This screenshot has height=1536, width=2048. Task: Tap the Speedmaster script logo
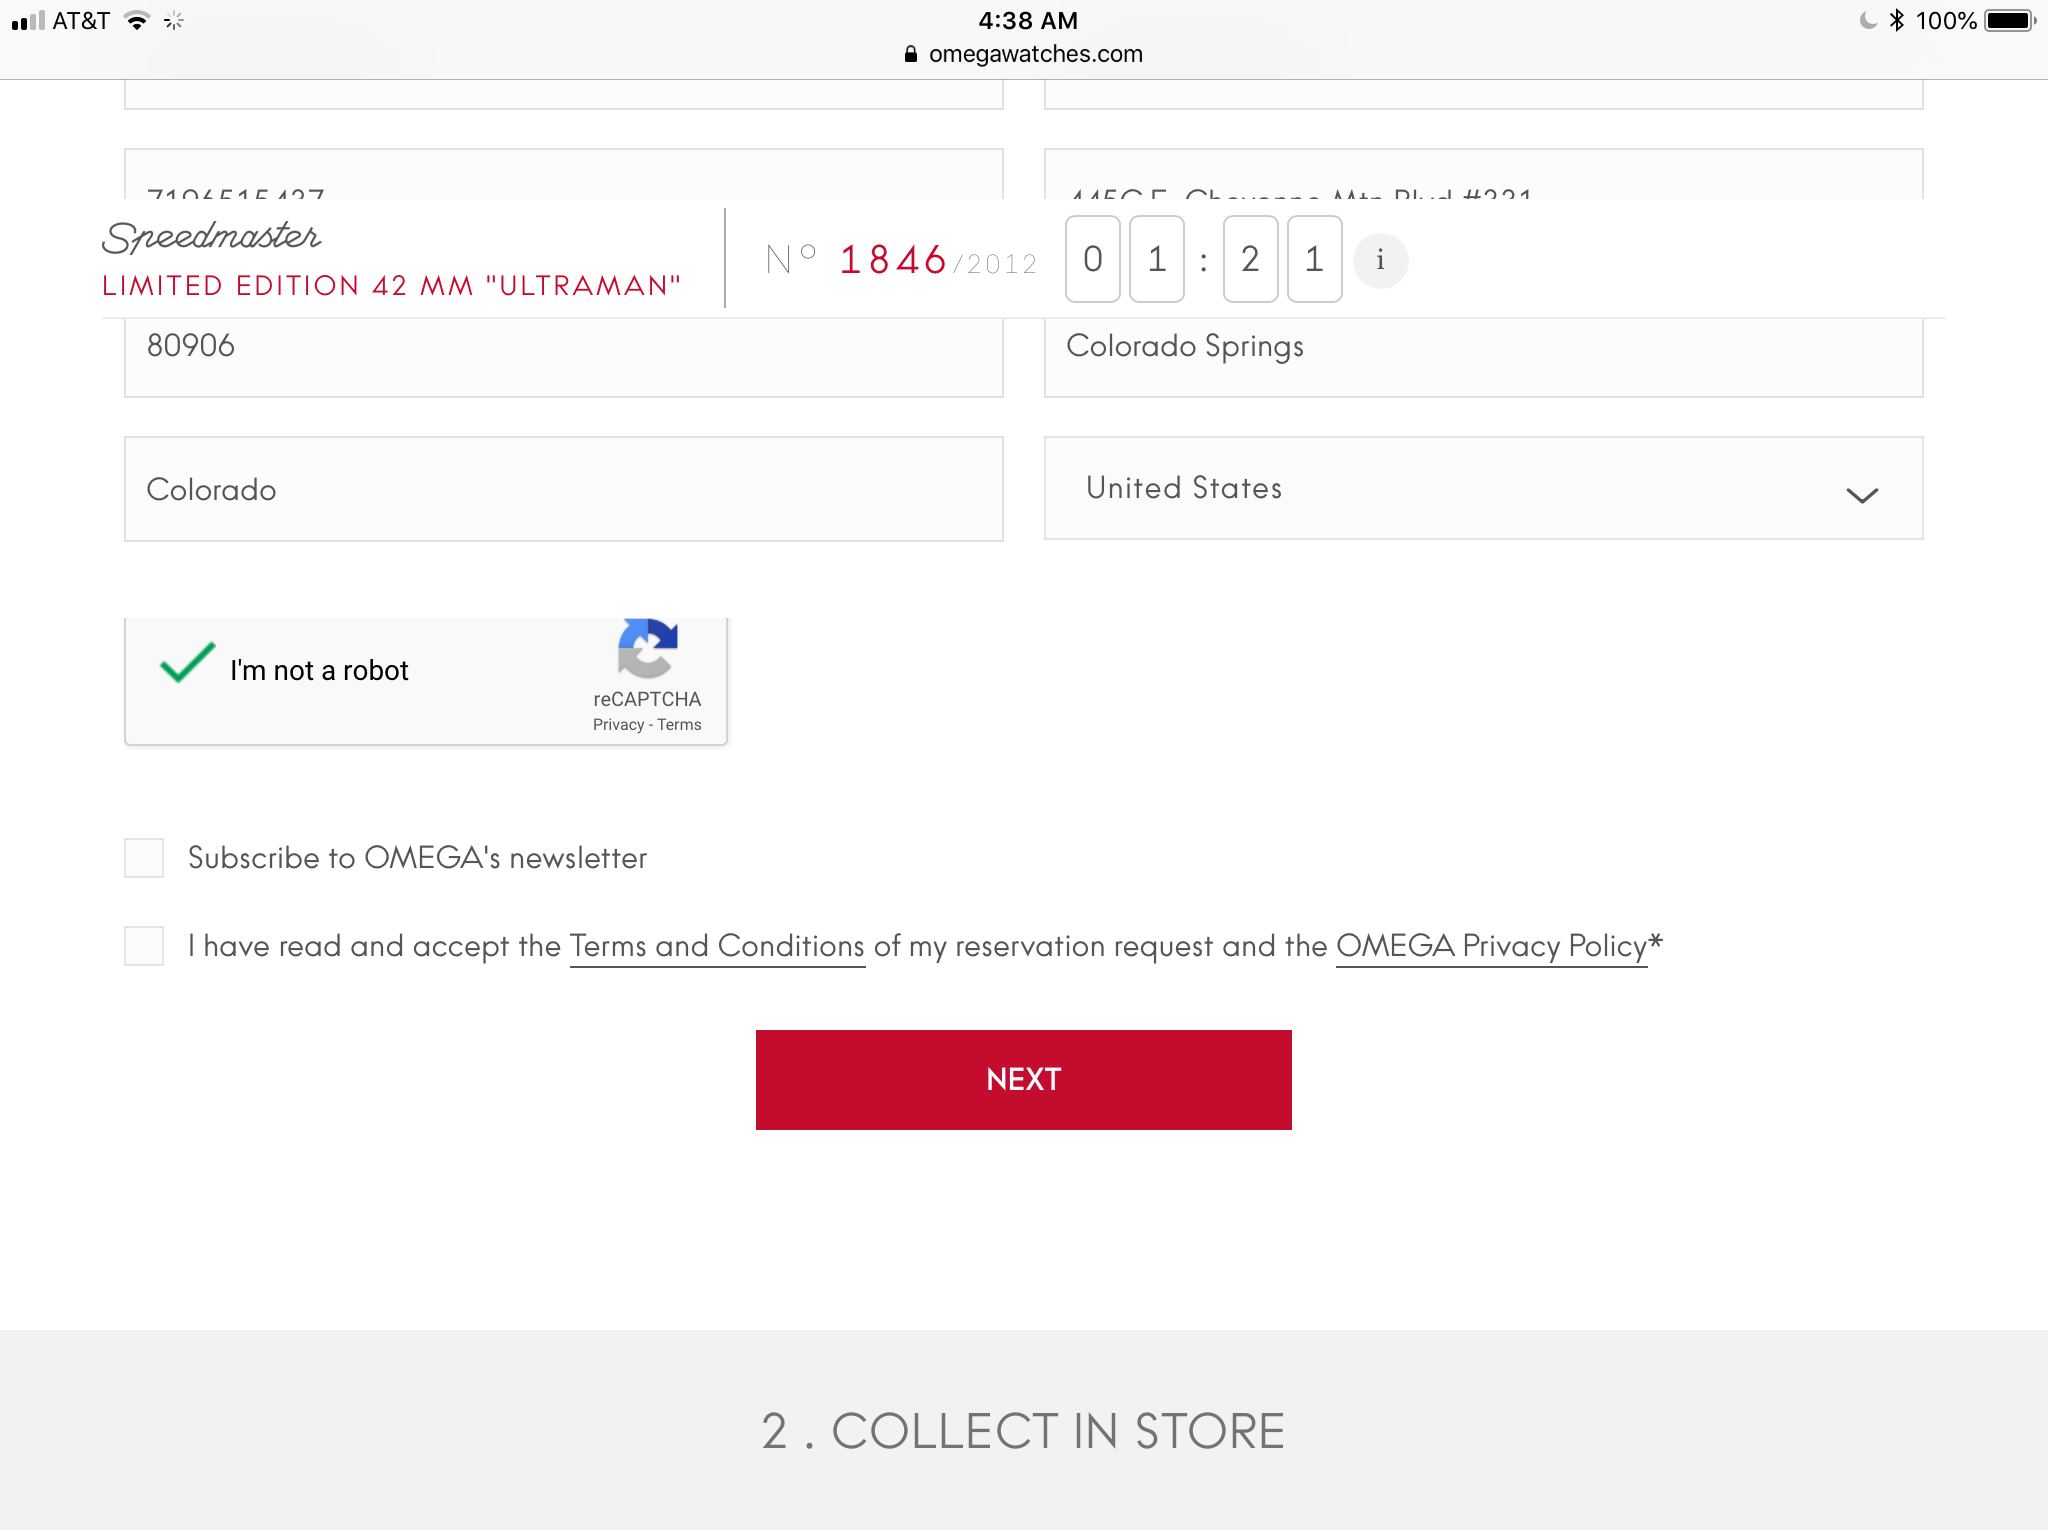tap(211, 237)
